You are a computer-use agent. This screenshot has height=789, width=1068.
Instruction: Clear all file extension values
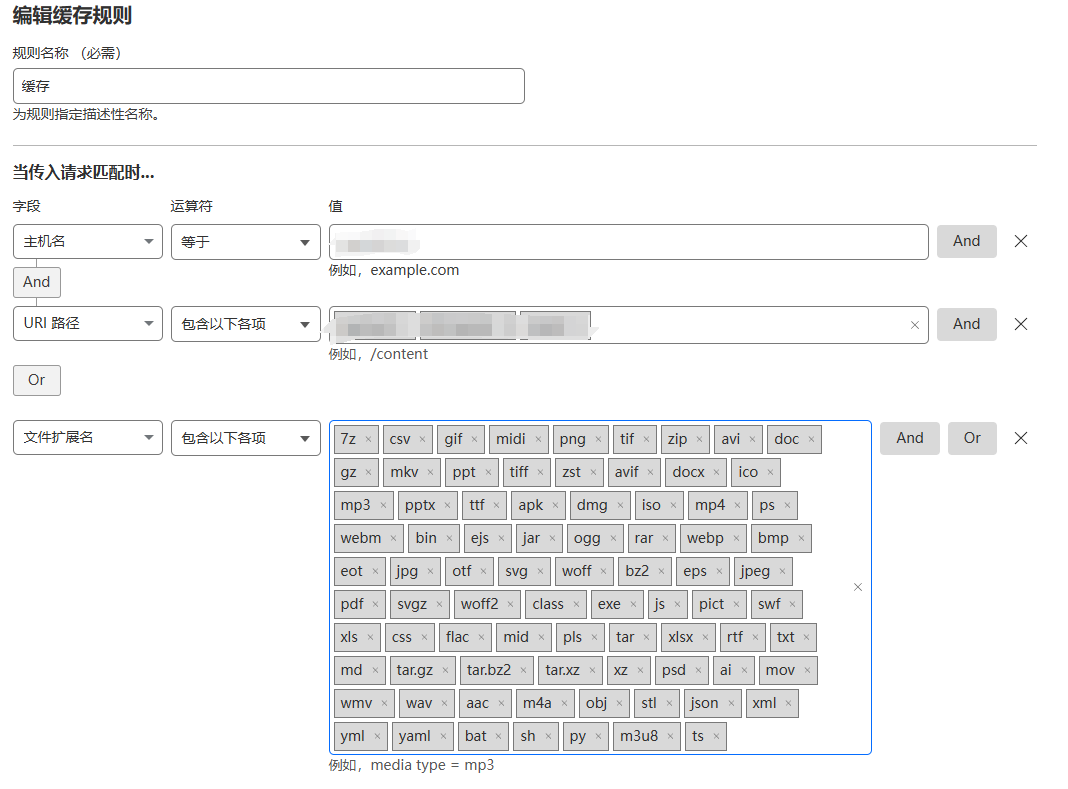[x=858, y=587]
